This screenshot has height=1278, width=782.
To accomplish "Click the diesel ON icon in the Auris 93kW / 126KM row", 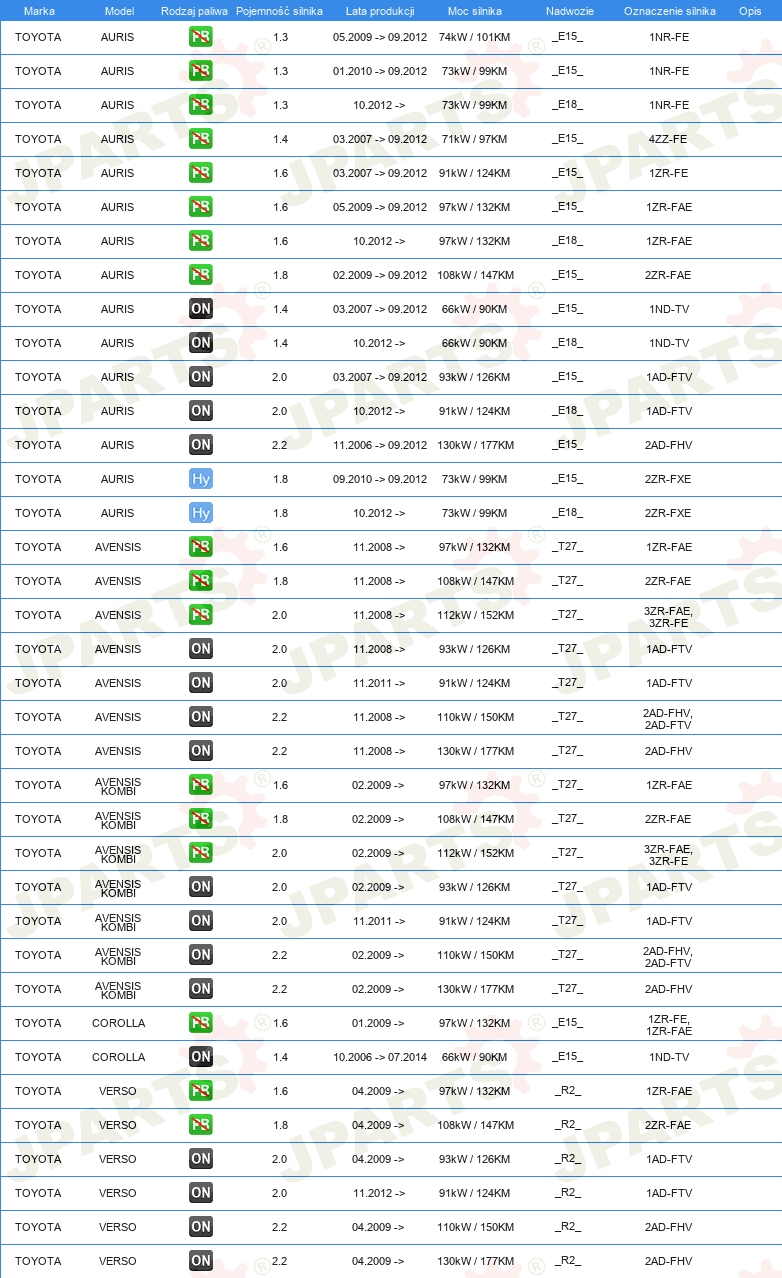I will point(201,377).
